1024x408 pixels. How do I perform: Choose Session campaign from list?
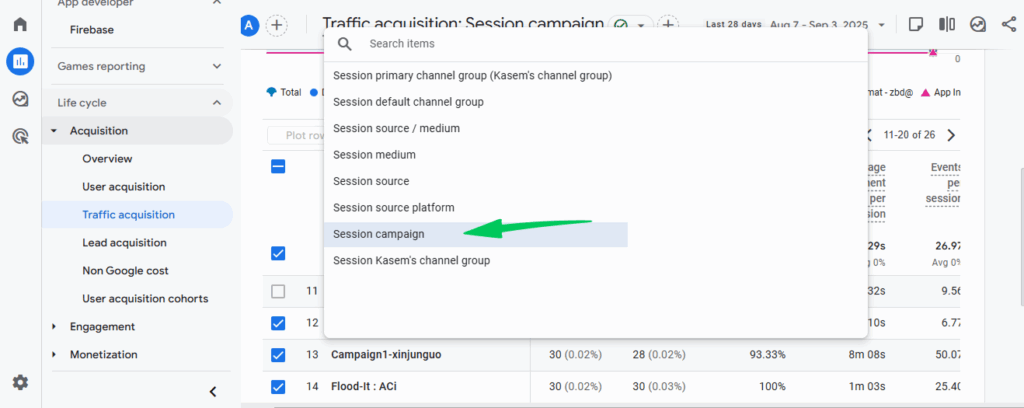coord(379,234)
